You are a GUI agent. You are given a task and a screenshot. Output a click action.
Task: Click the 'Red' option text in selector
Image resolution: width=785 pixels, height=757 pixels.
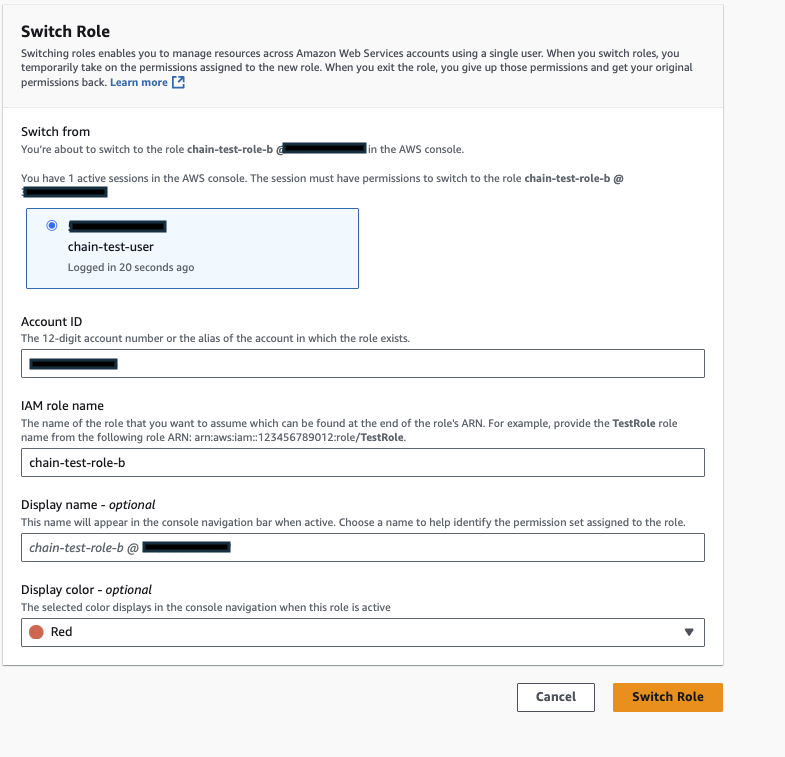[x=62, y=632]
